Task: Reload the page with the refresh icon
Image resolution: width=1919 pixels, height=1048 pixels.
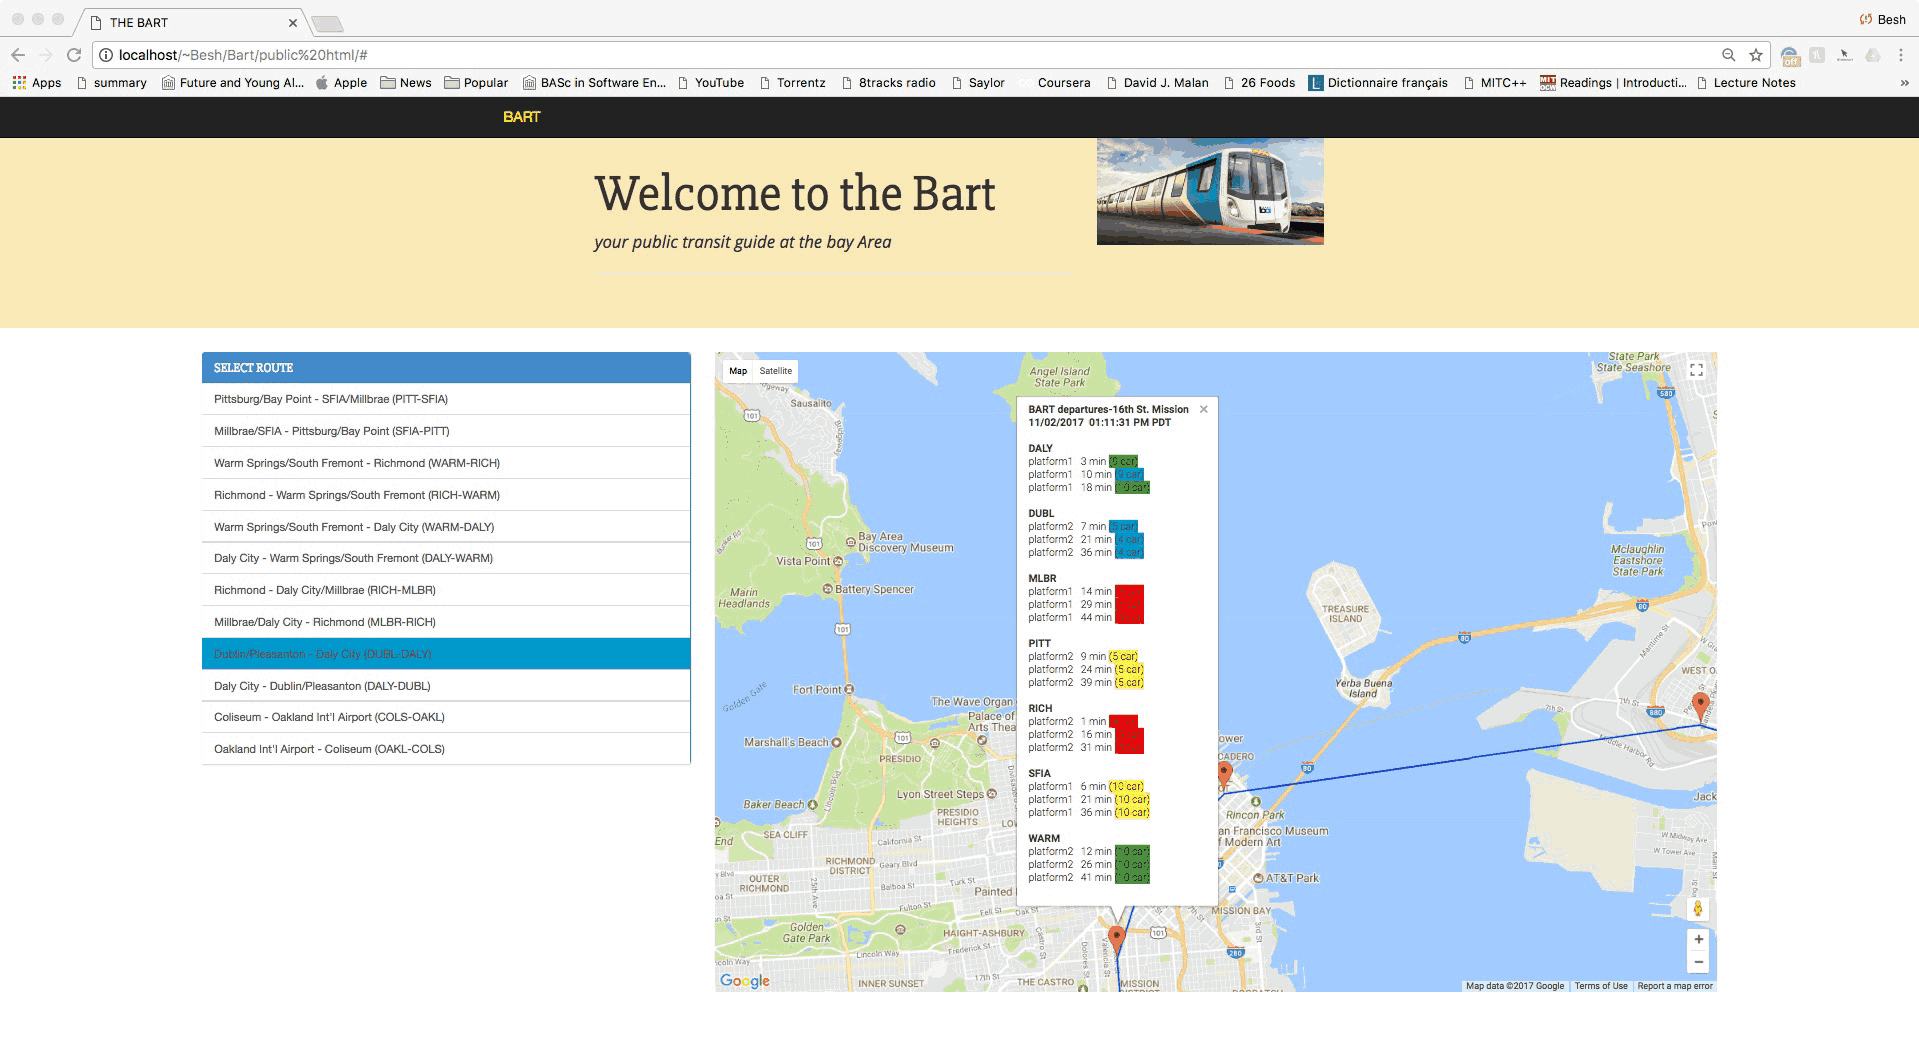Action: [74, 55]
